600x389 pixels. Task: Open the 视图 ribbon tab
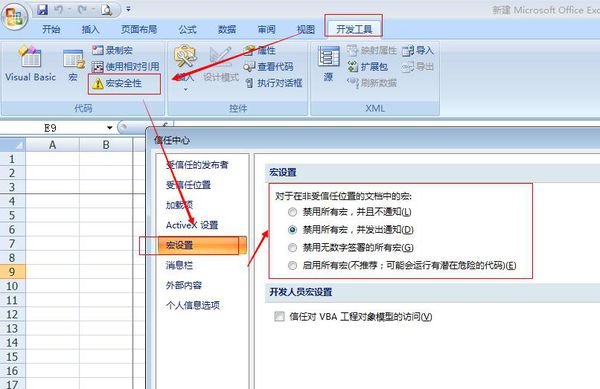[x=306, y=29]
